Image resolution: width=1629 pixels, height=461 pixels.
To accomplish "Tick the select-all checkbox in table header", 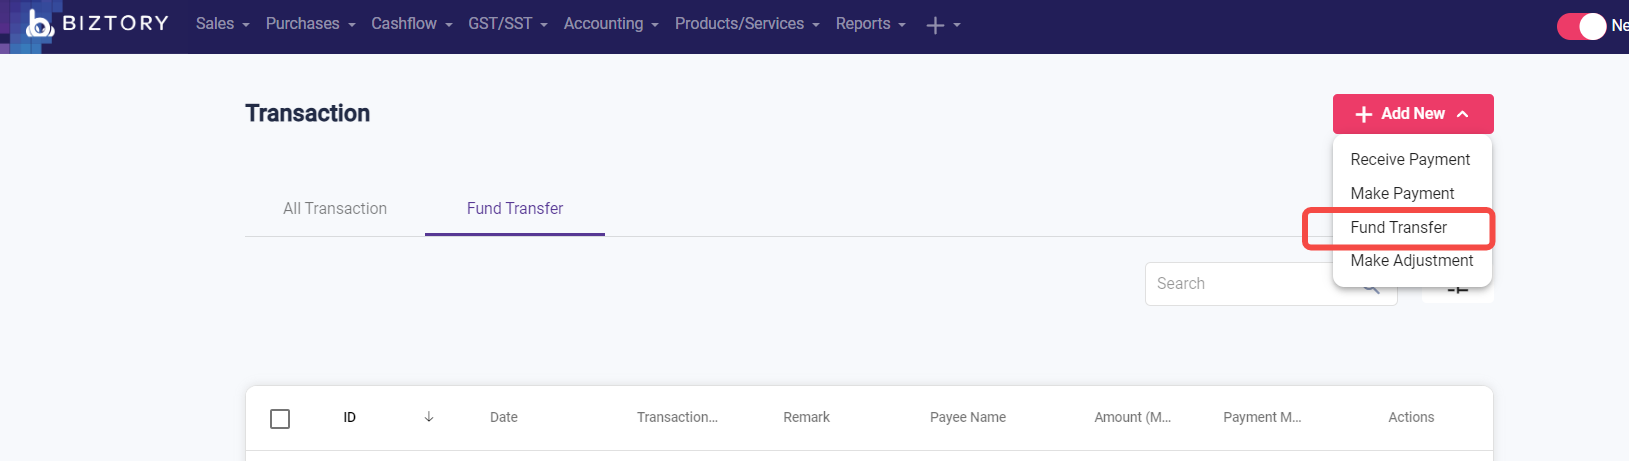I will click(280, 418).
